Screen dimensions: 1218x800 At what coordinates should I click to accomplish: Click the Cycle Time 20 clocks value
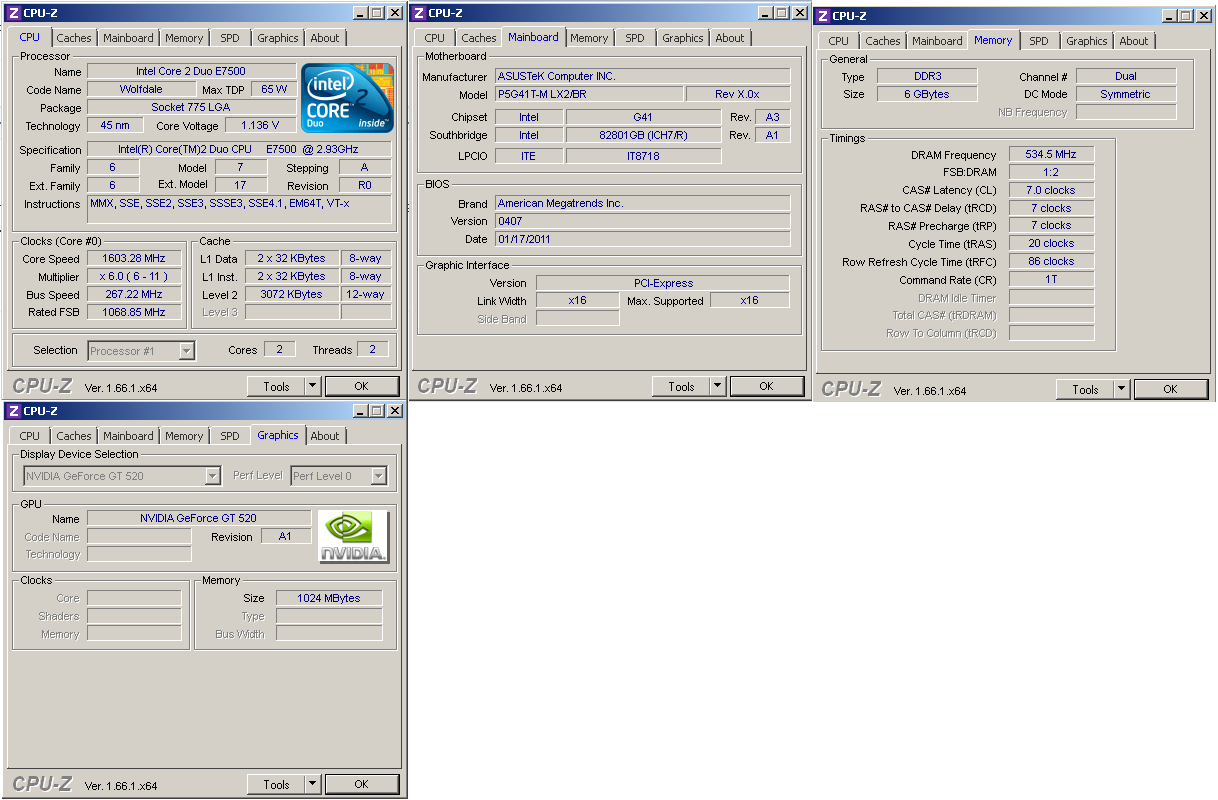point(1051,243)
